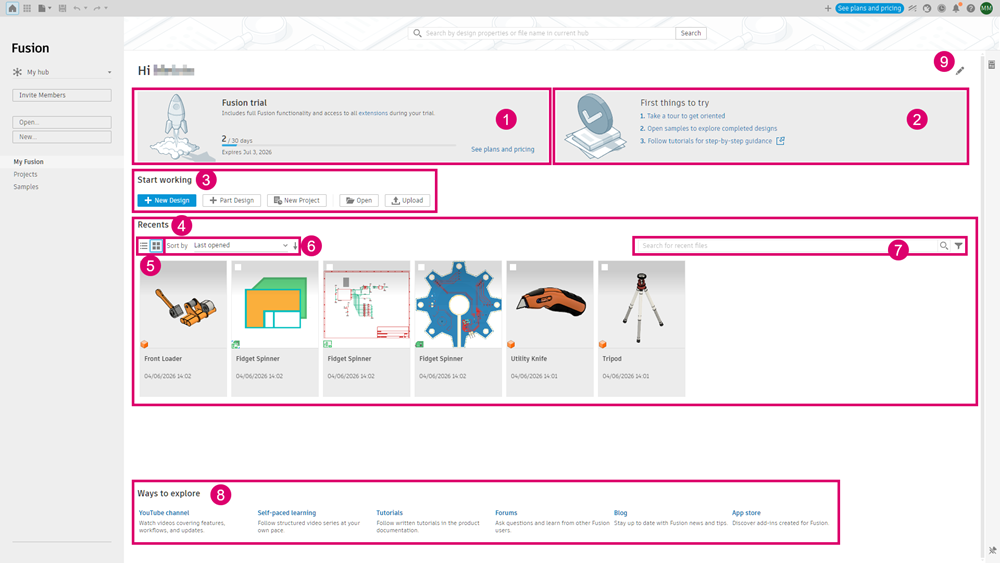
Task: Switch Recents to list view icon
Action: click(x=143, y=245)
